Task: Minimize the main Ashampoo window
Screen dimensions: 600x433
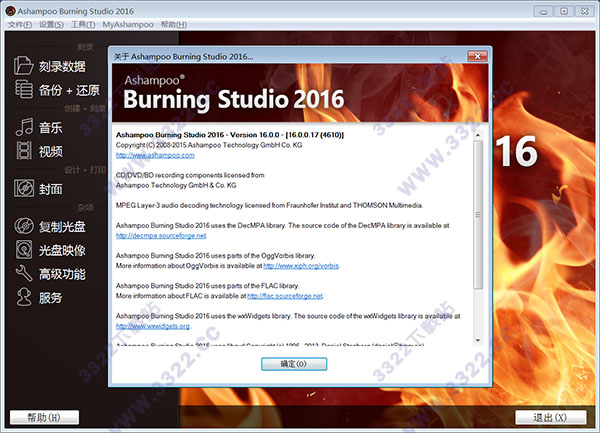Action: tap(543, 11)
